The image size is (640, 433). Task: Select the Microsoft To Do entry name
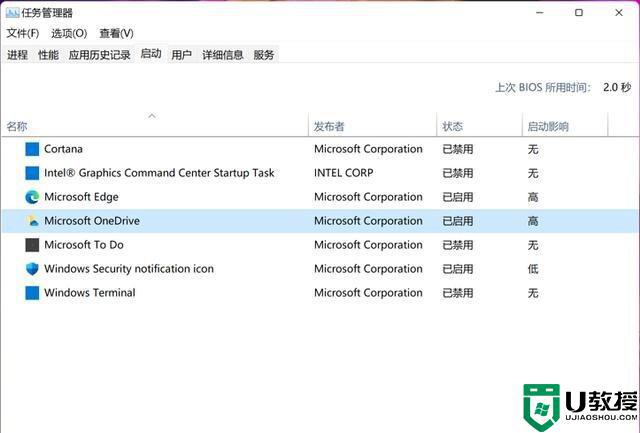tap(84, 245)
